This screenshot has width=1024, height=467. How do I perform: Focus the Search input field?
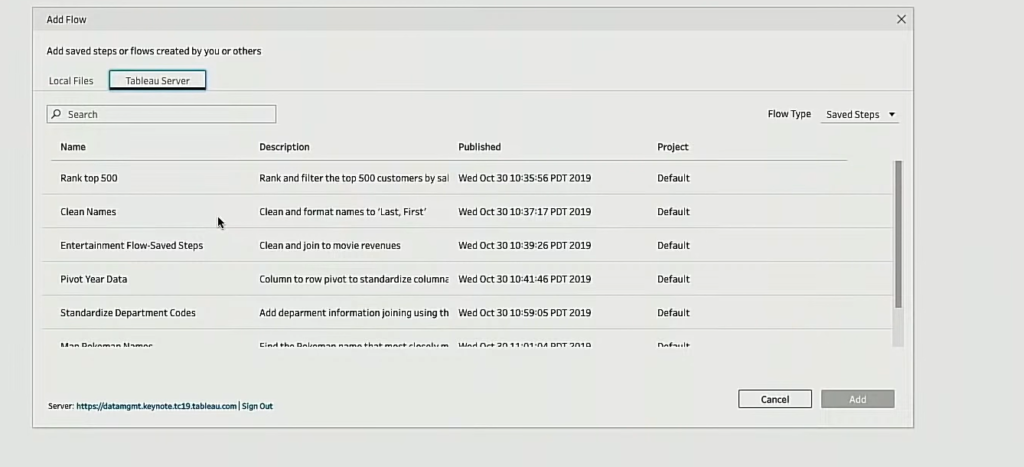pyautogui.click(x=161, y=114)
